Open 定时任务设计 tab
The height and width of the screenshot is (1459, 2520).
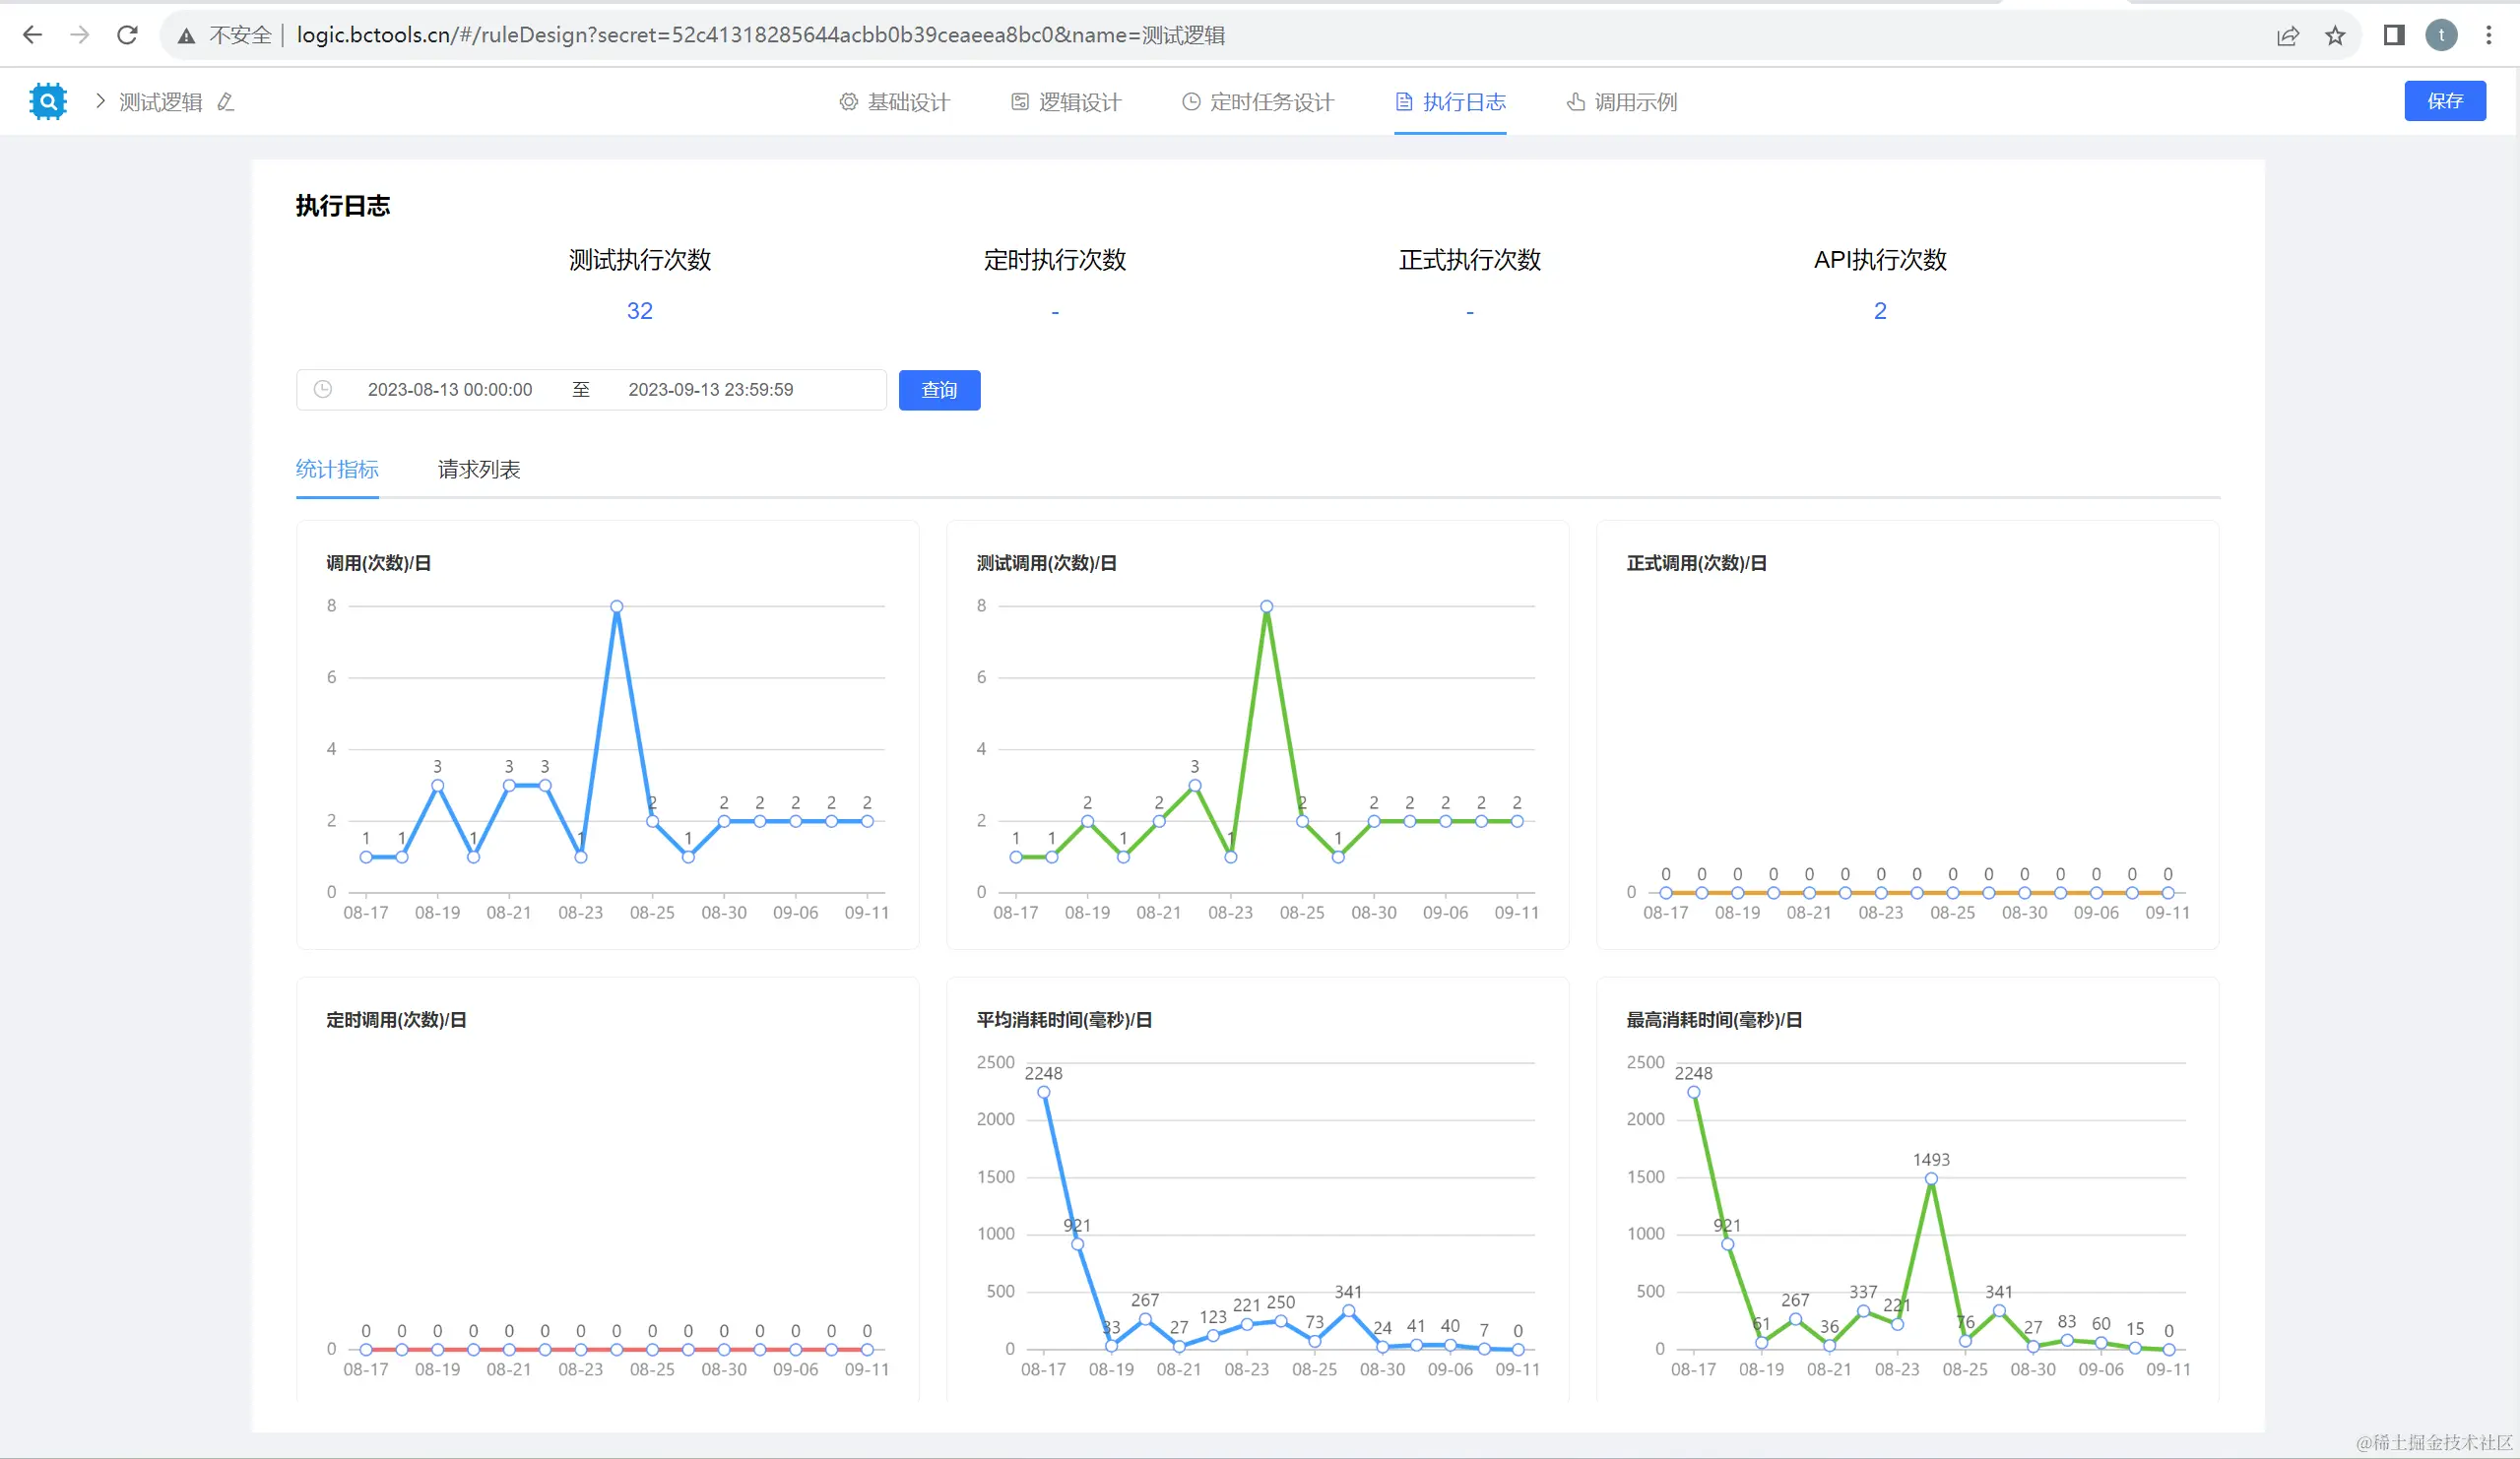coord(1258,102)
